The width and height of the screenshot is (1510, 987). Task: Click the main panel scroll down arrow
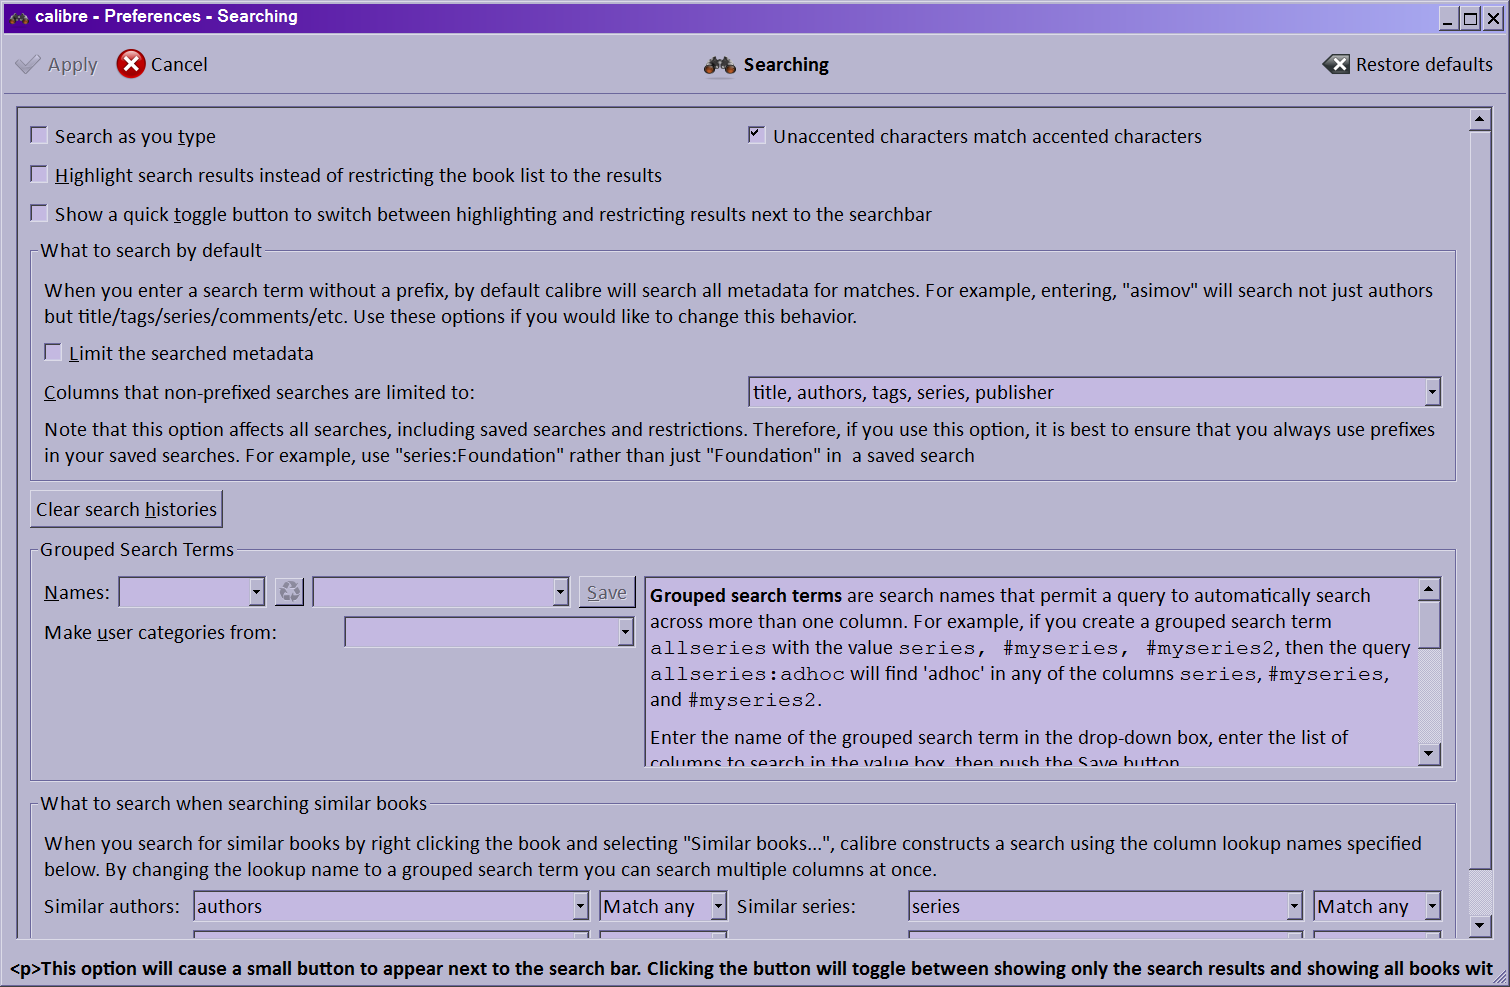pyautogui.click(x=1480, y=925)
